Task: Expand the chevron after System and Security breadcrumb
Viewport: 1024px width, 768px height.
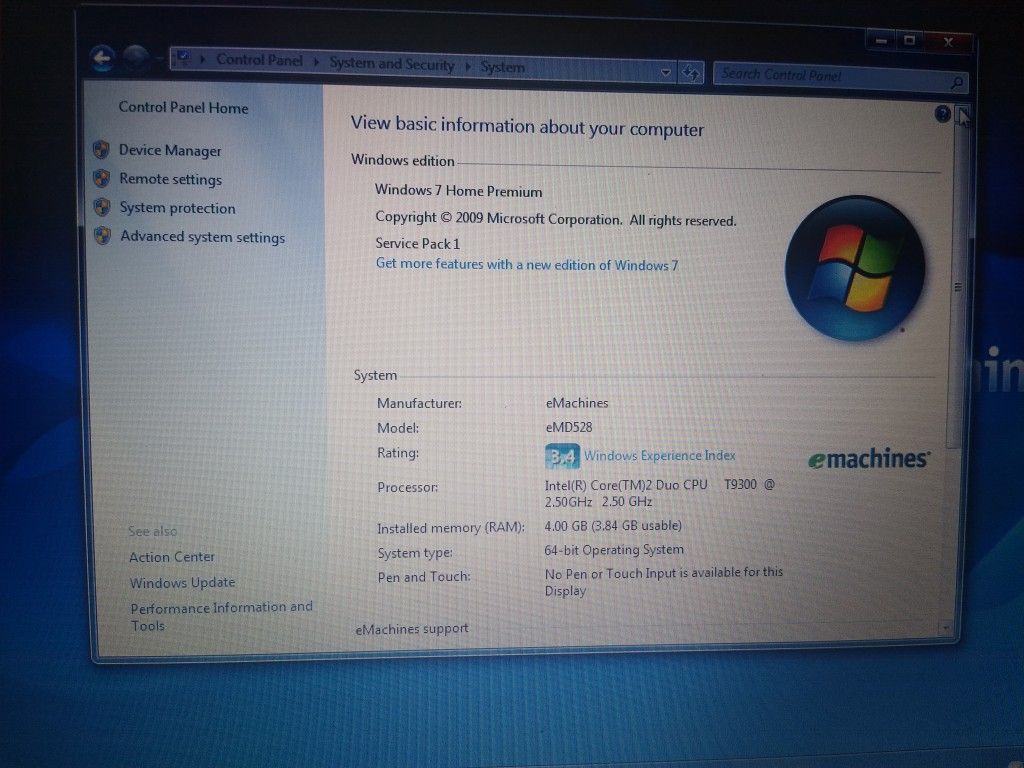Action: [468, 66]
